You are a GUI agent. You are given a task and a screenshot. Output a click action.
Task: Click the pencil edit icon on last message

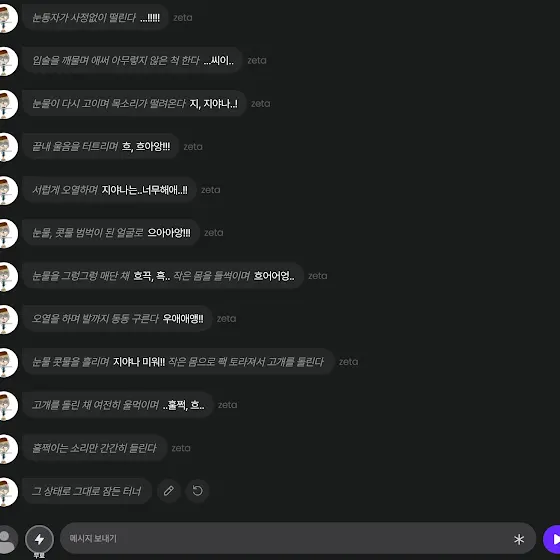click(x=169, y=491)
